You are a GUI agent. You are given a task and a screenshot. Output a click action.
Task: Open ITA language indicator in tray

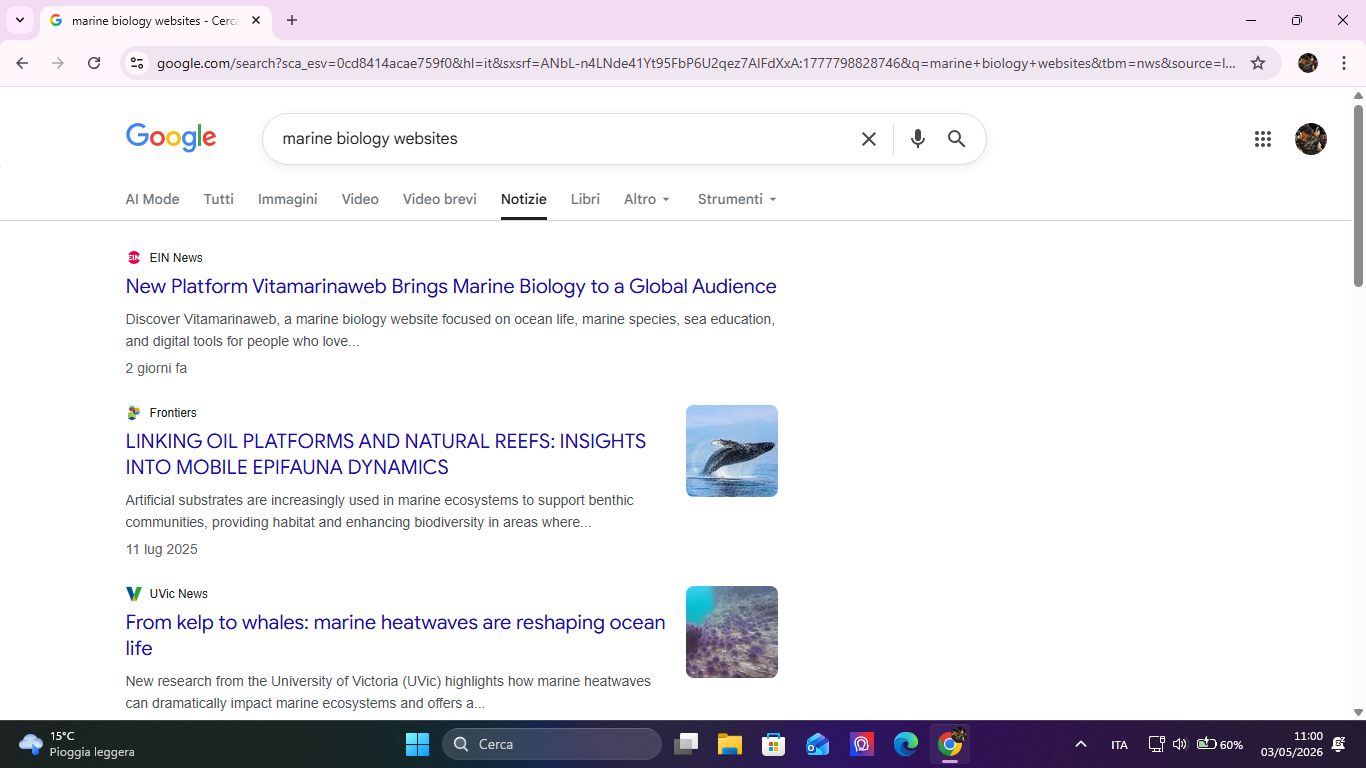click(x=1119, y=745)
